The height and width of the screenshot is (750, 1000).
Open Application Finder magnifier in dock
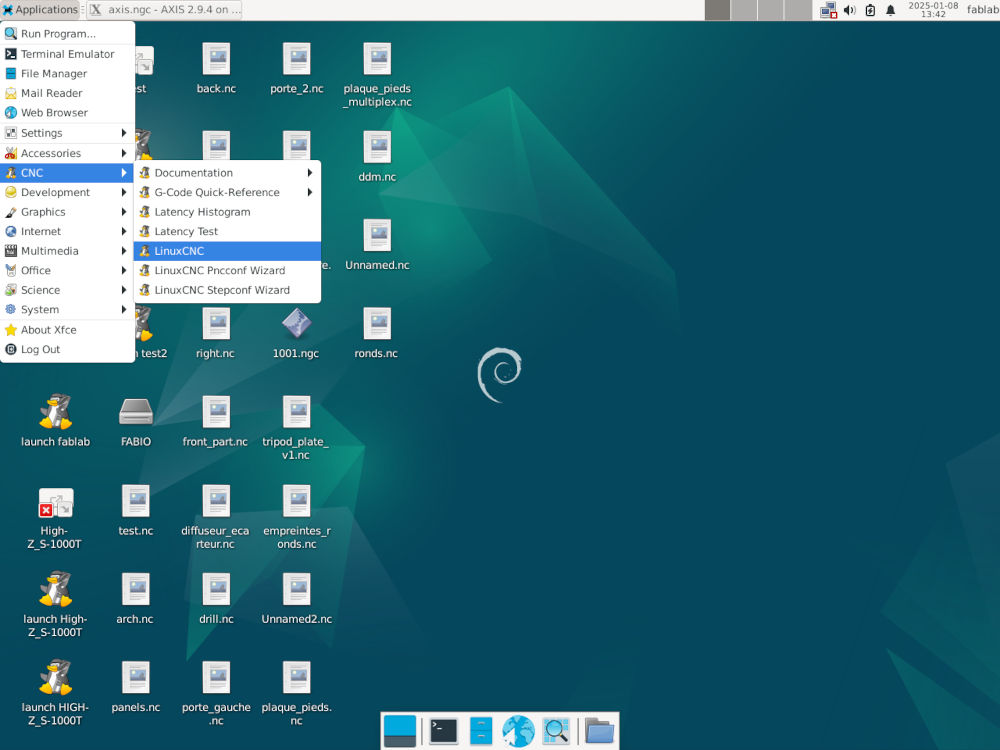[x=555, y=731]
